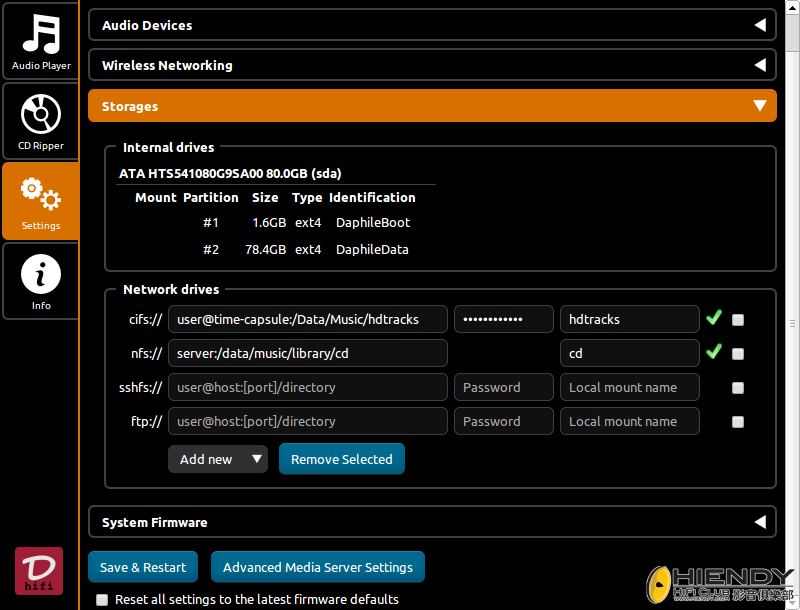Open the Audio Player section
This screenshot has width=800, height=610.
(x=41, y=41)
